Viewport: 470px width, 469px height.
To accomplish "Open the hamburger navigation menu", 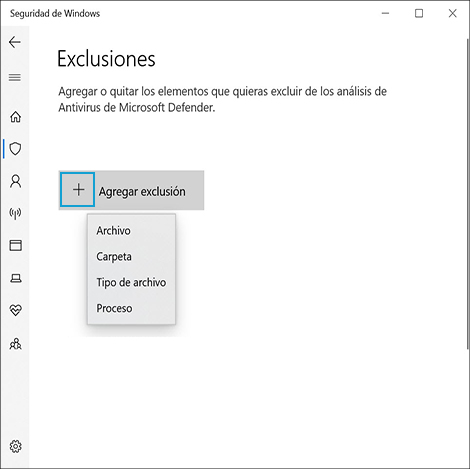I will coord(15,78).
